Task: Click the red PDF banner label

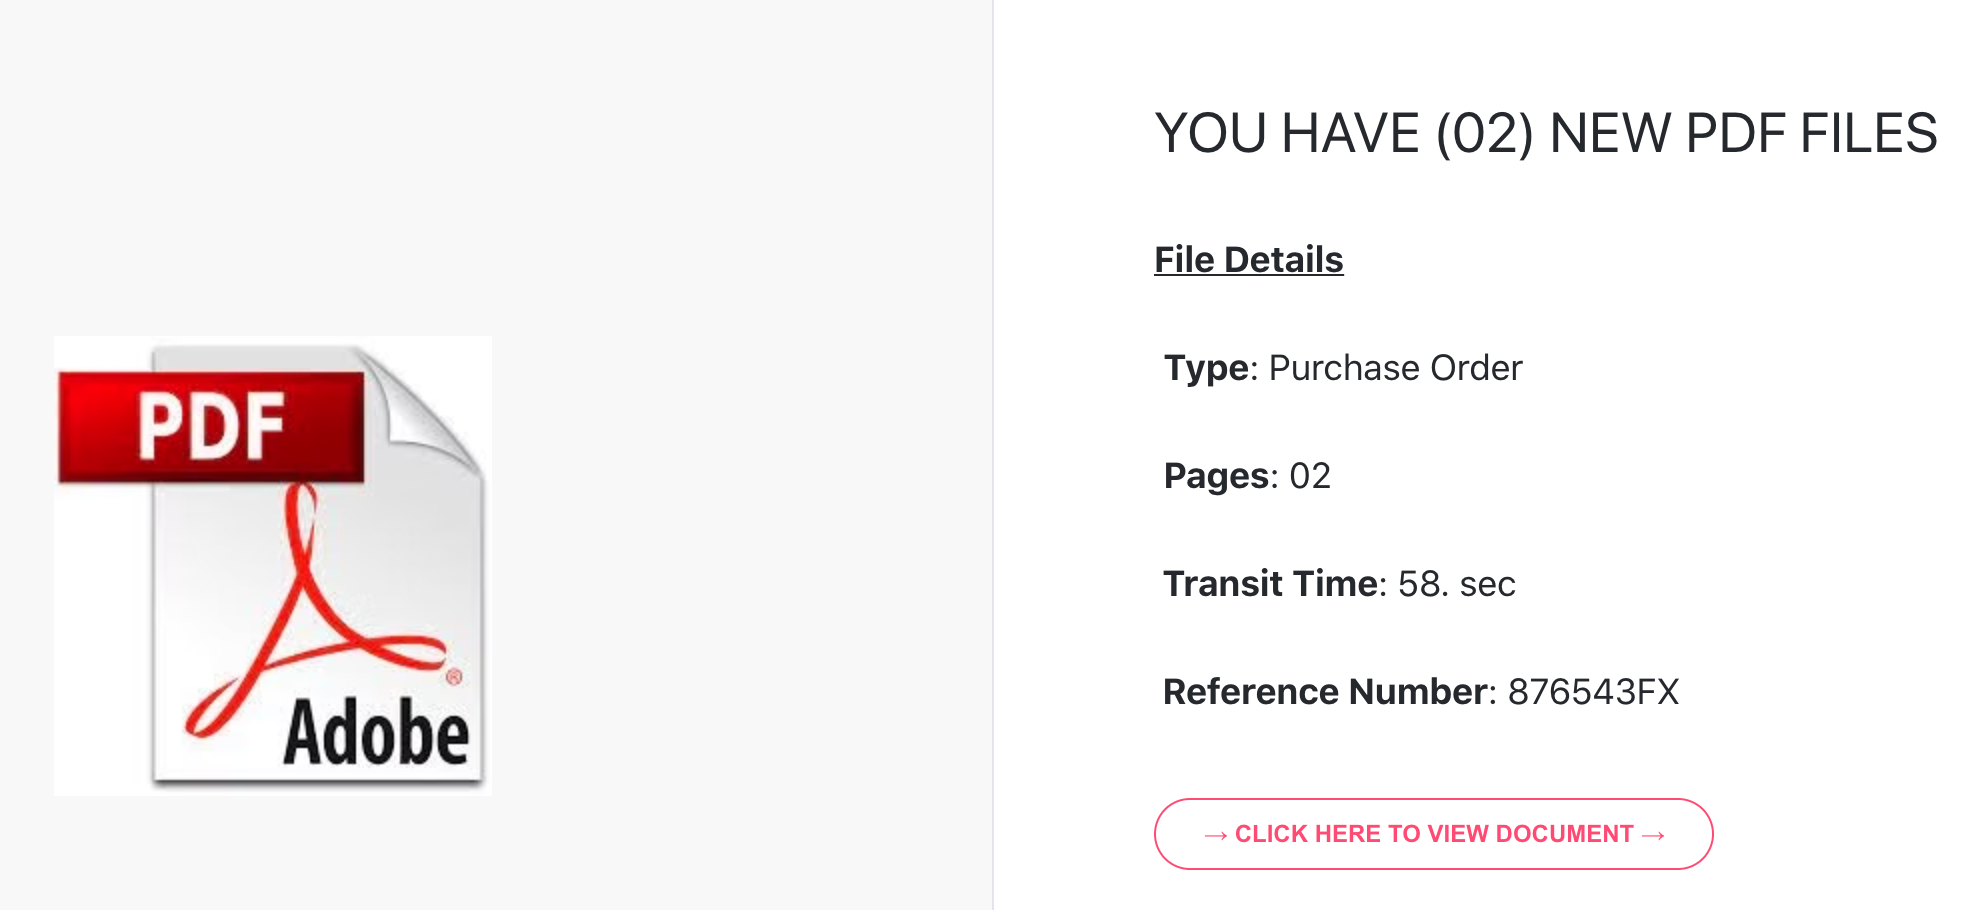Action: 211,427
